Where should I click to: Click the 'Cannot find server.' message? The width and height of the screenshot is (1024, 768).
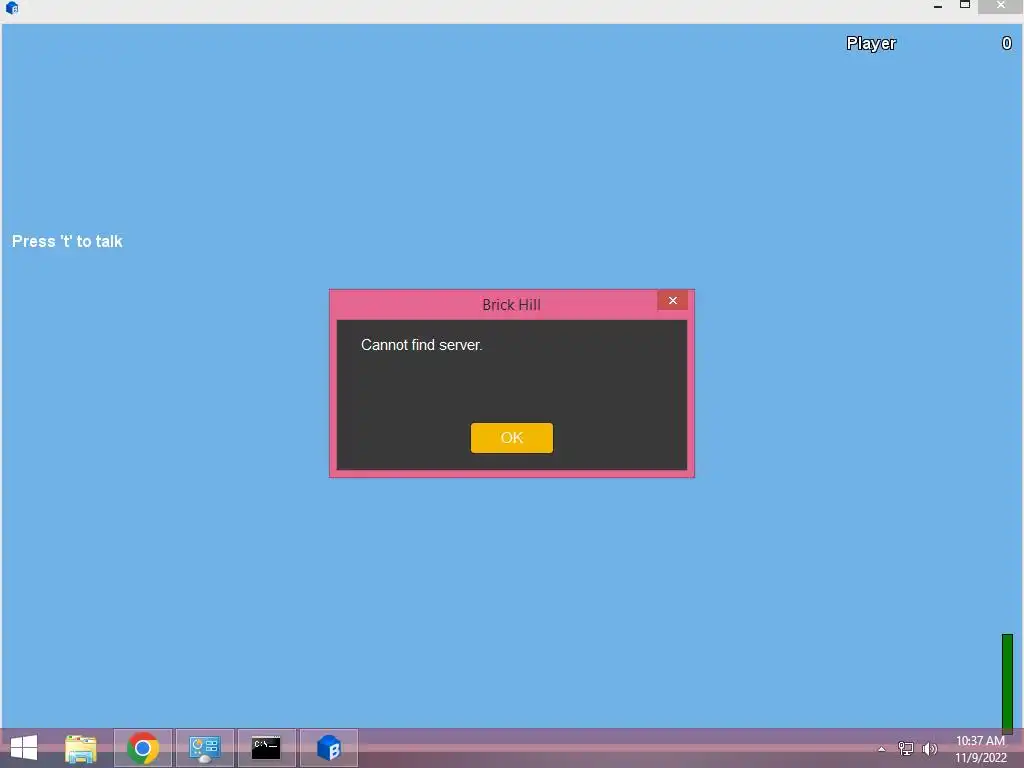pos(422,345)
